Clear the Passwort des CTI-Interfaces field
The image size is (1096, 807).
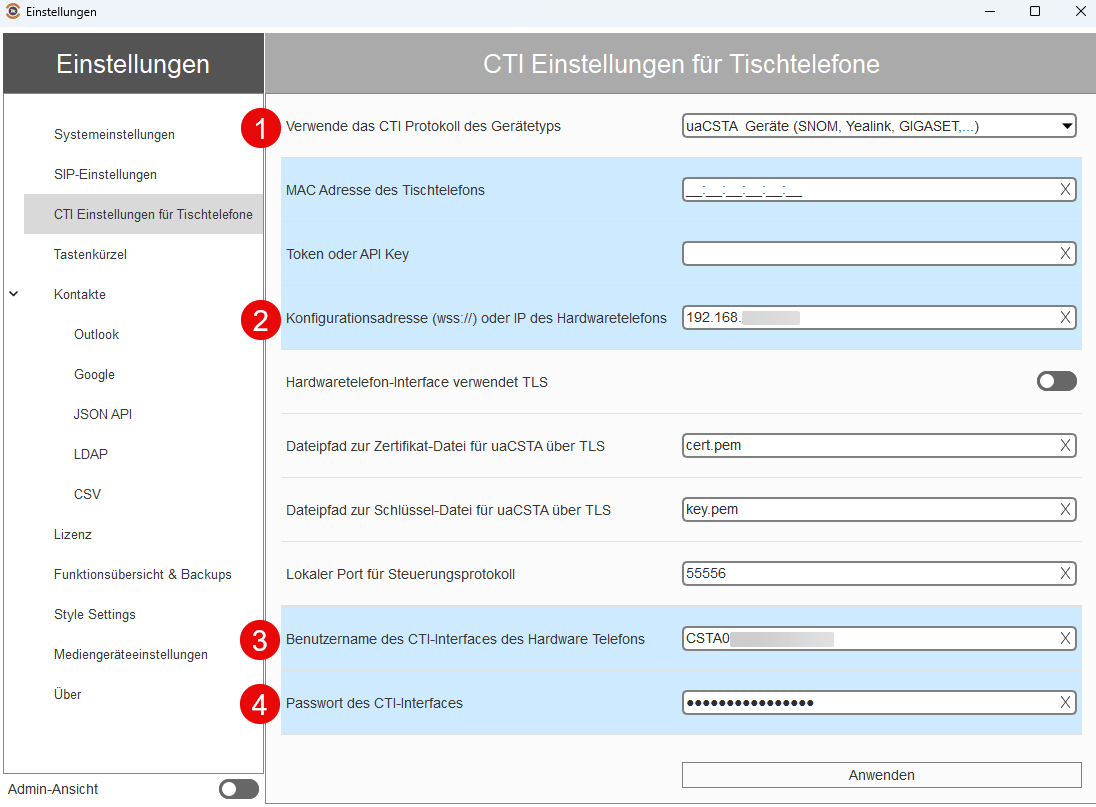coord(1065,703)
